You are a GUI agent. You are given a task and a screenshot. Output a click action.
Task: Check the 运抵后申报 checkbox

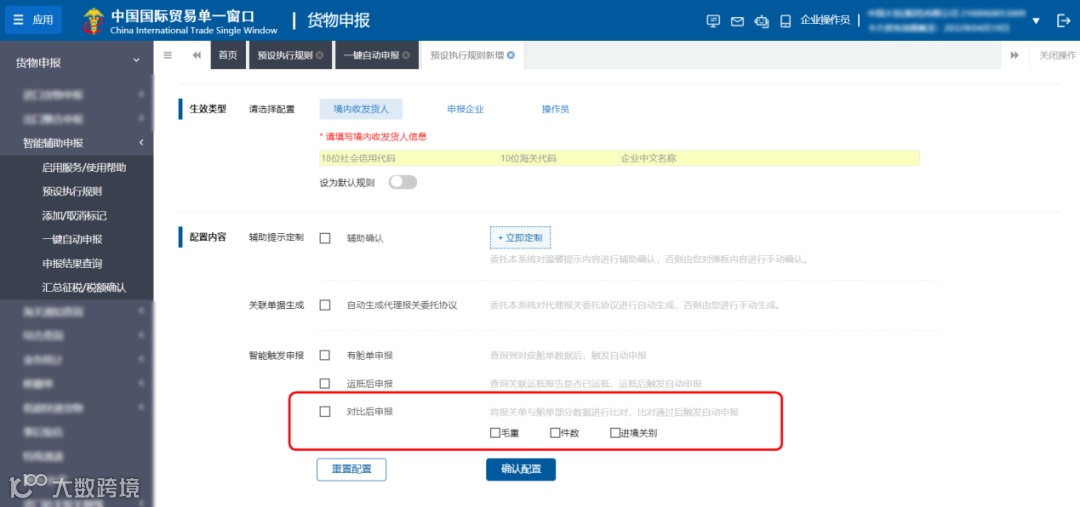pos(325,383)
